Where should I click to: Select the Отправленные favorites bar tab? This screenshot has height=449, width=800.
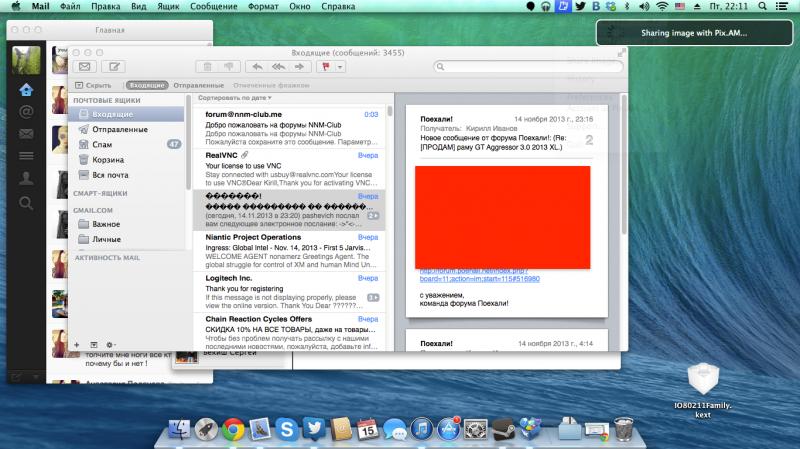tap(198, 85)
